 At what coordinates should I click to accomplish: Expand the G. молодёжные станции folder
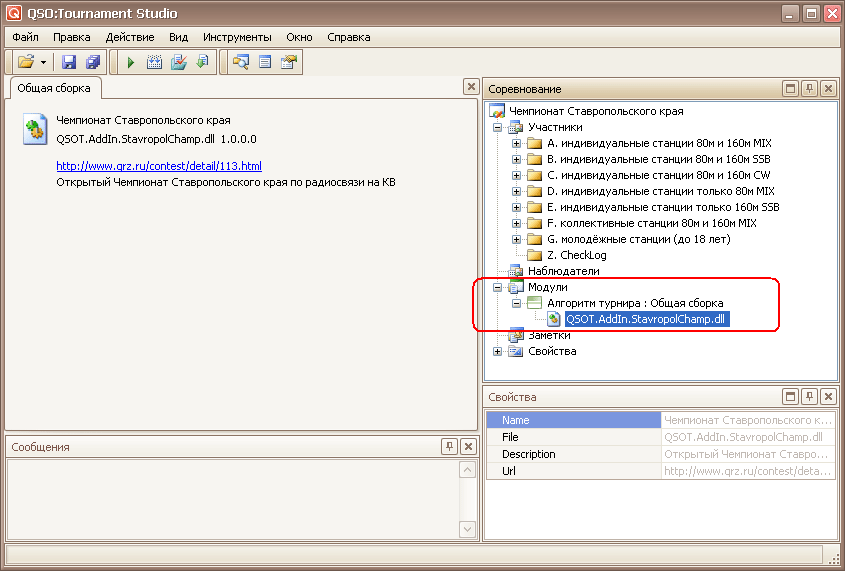tap(516, 240)
